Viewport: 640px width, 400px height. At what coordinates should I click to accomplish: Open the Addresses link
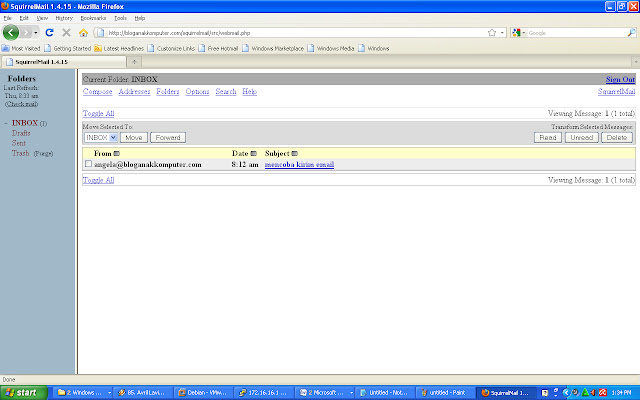pos(134,91)
